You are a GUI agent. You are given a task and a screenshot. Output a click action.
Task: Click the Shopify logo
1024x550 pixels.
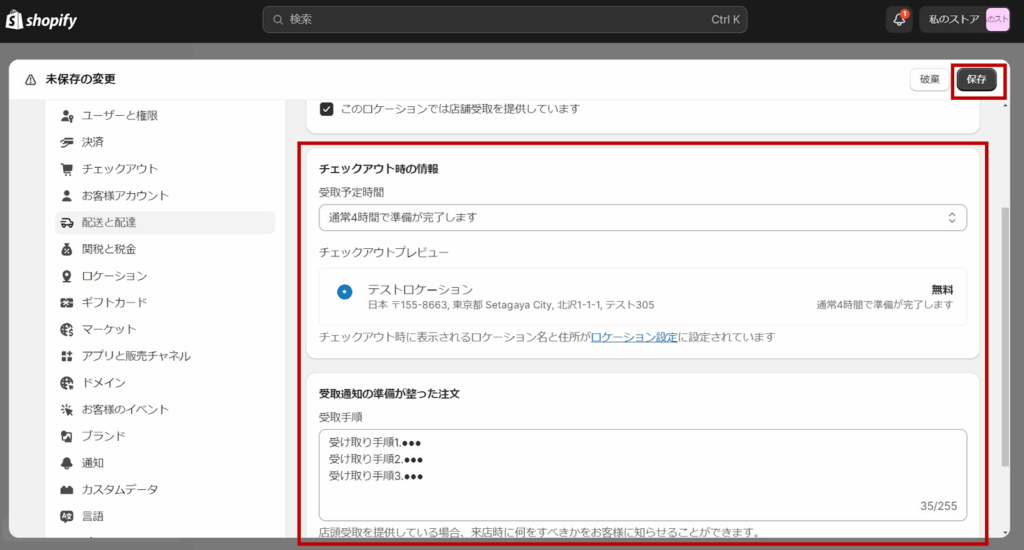[41, 20]
